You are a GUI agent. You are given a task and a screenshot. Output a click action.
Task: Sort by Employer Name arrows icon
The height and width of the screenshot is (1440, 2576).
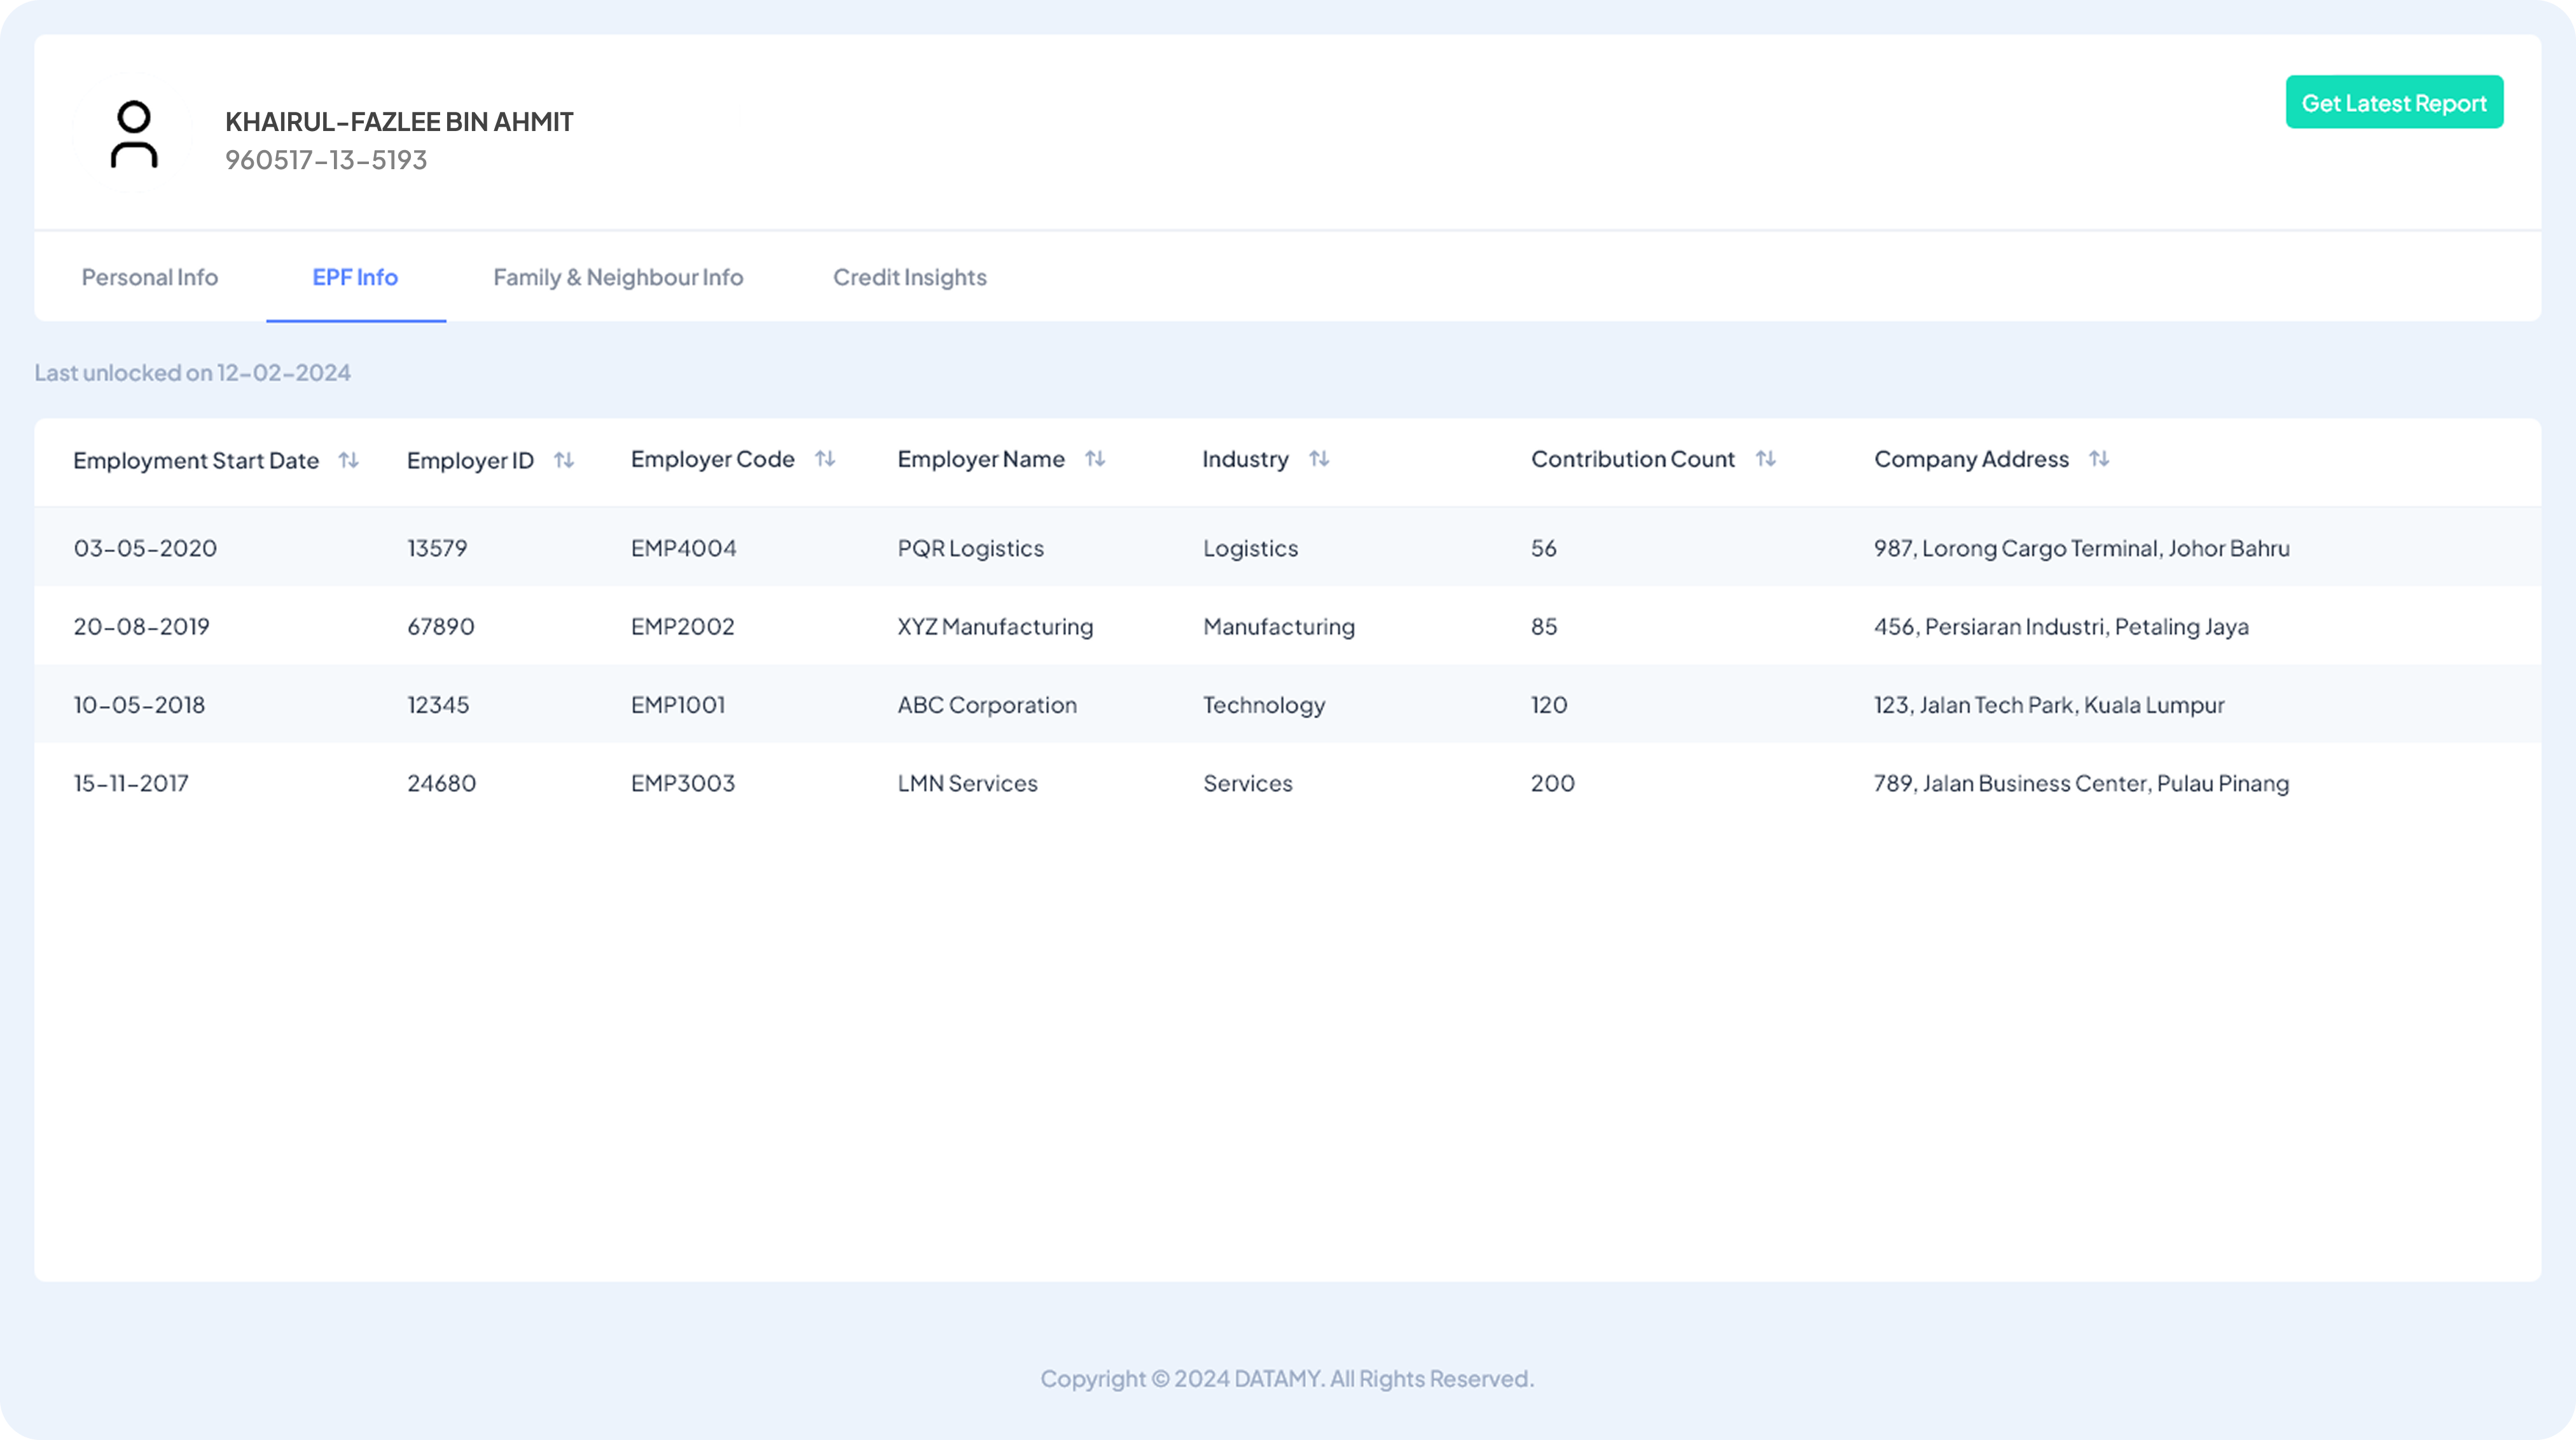1095,459
